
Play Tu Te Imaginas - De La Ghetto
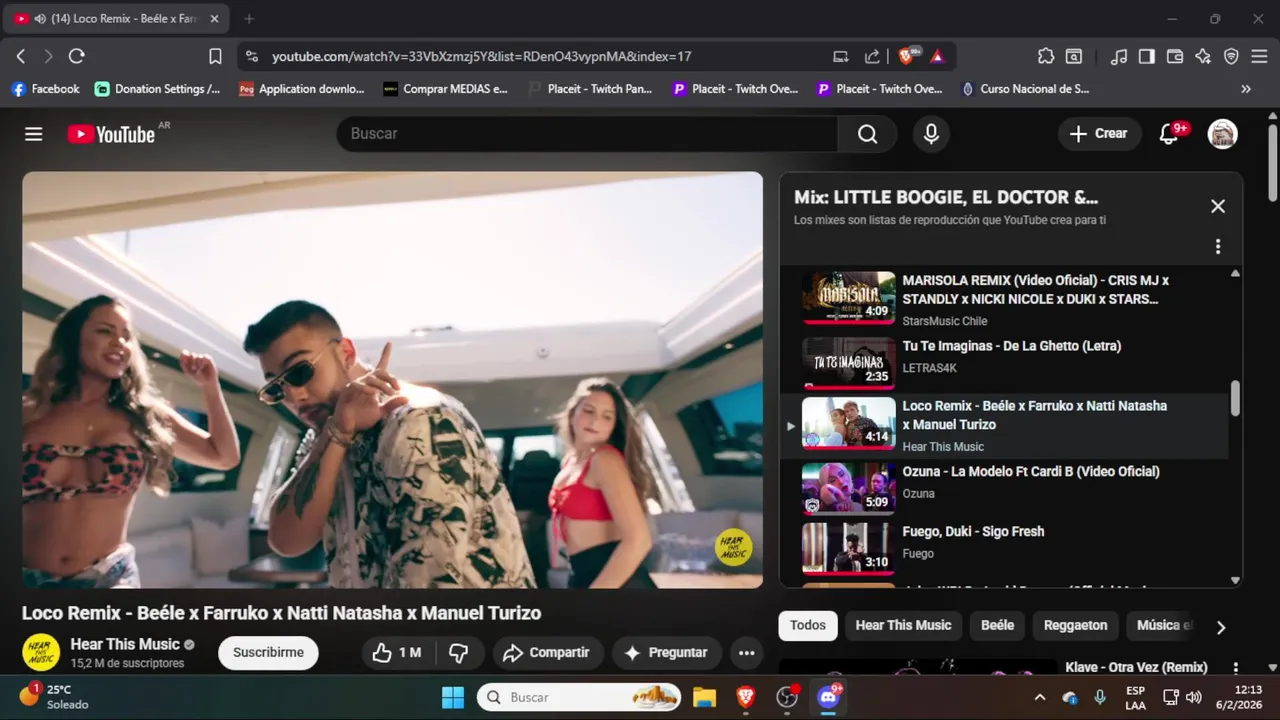pyautogui.click(x=1005, y=361)
